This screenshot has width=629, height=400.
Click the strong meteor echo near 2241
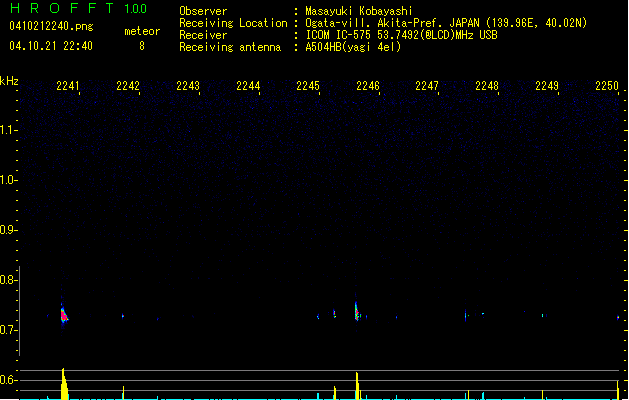tap(64, 315)
